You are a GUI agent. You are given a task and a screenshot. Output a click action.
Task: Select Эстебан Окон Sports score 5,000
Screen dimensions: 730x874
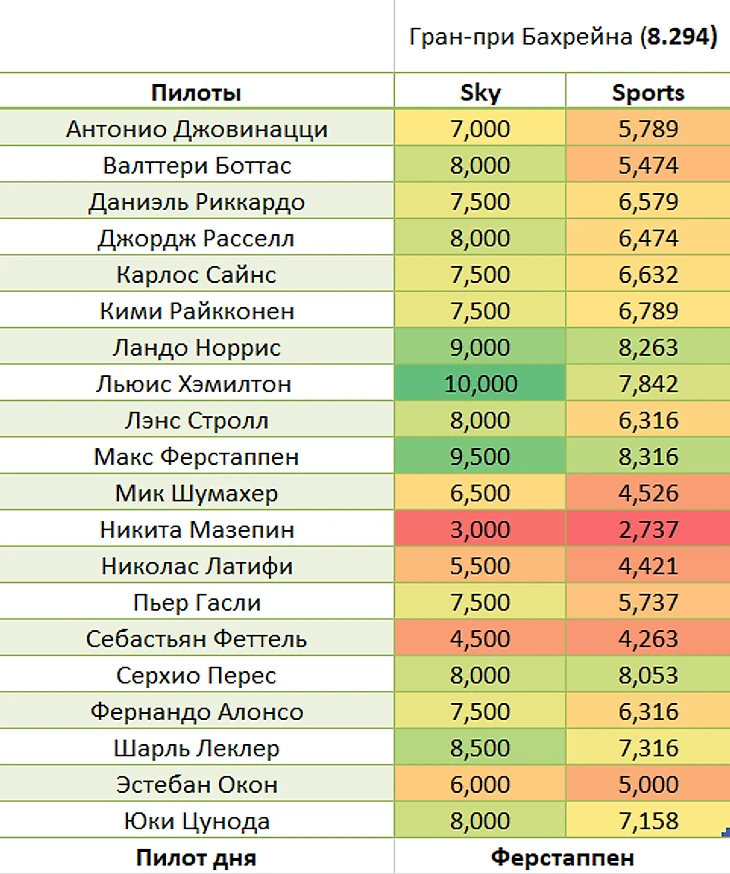pyautogui.click(x=648, y=784)
